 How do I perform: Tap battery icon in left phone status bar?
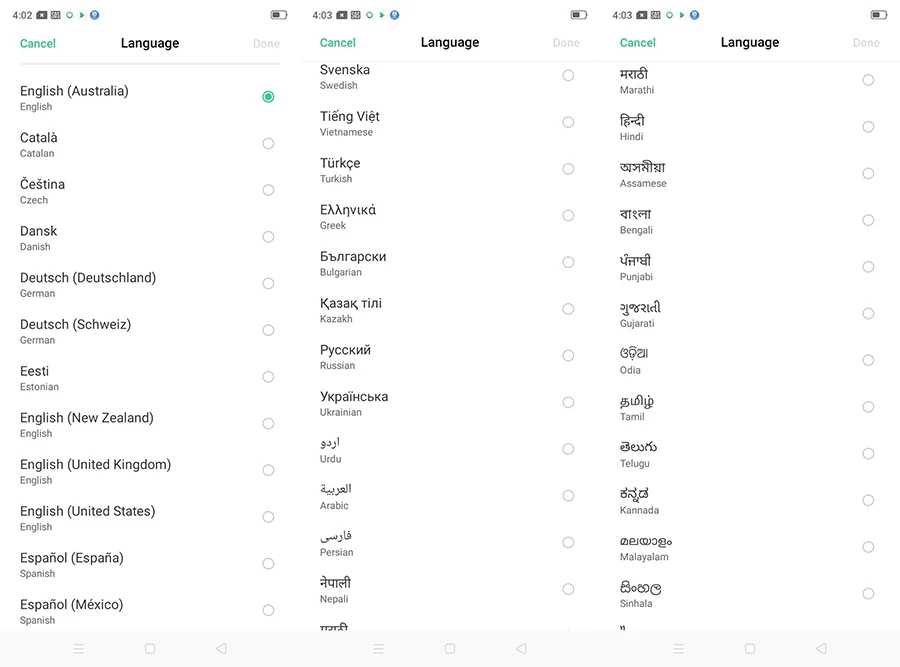click(278, 15)
